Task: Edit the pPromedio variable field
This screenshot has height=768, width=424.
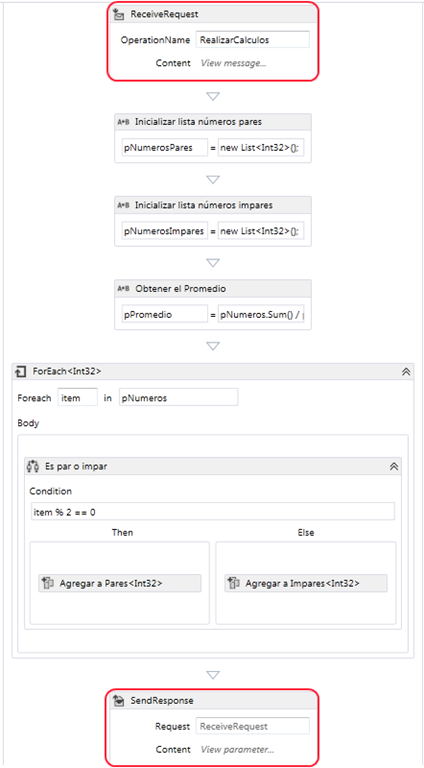Action: click(x=165, y=315)
